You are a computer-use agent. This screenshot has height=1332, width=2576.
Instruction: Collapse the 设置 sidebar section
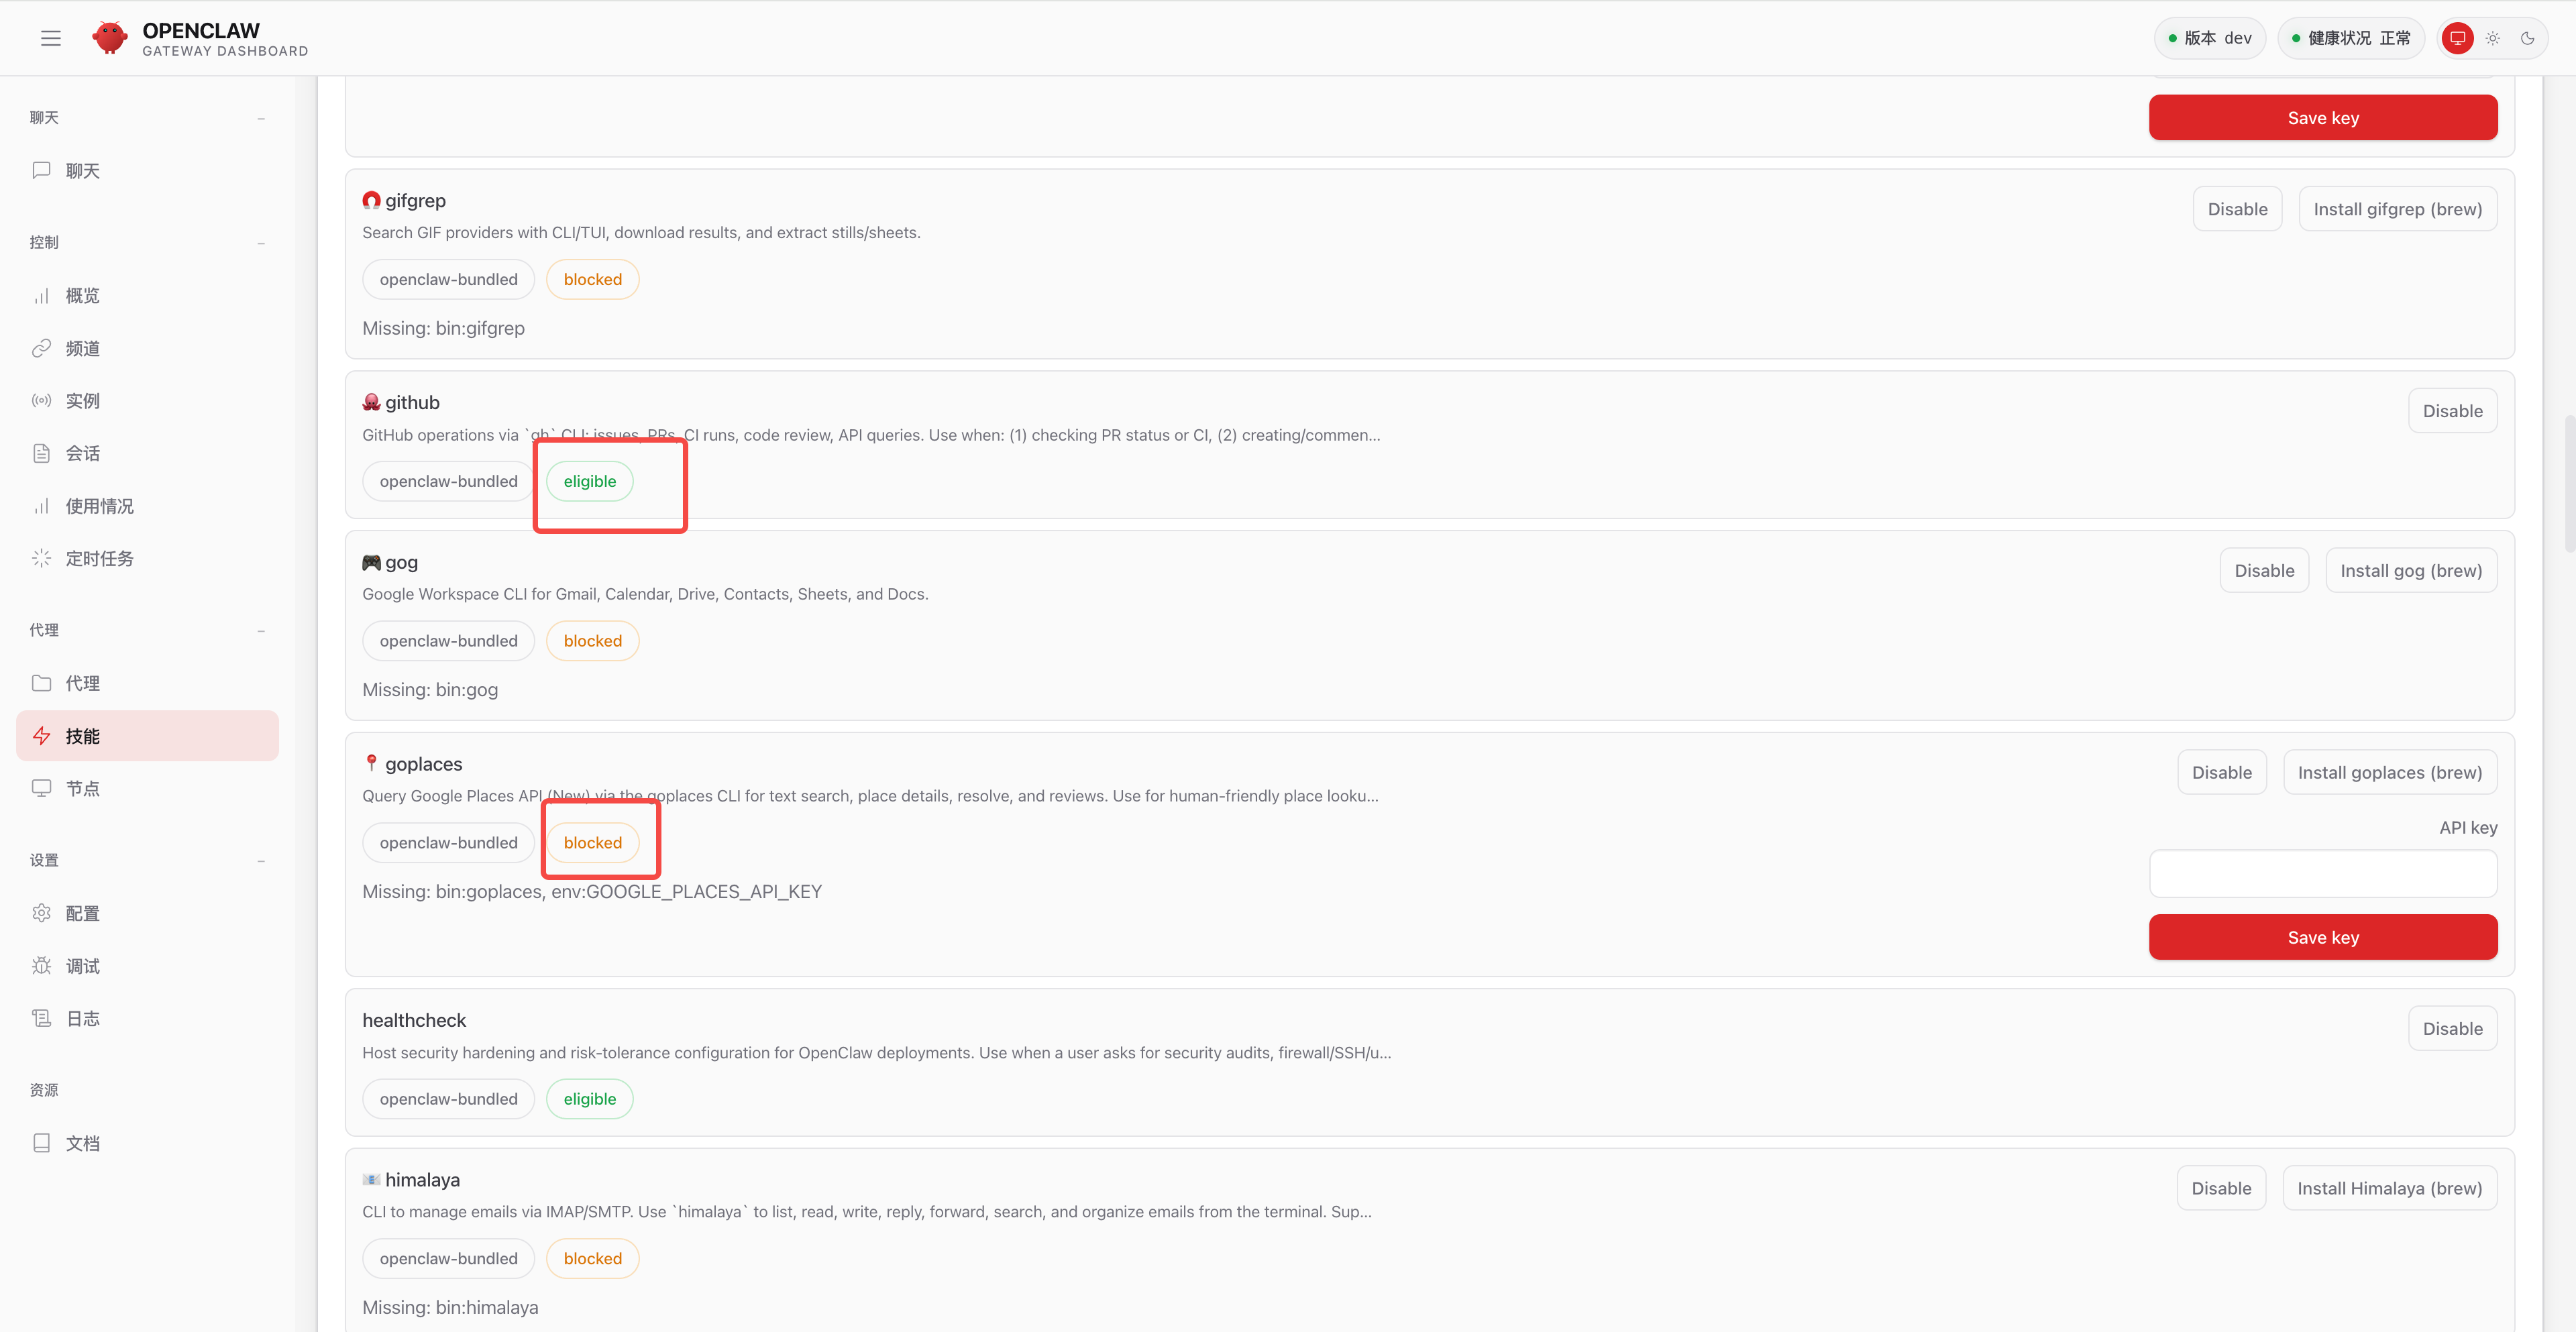coord(261,861)
